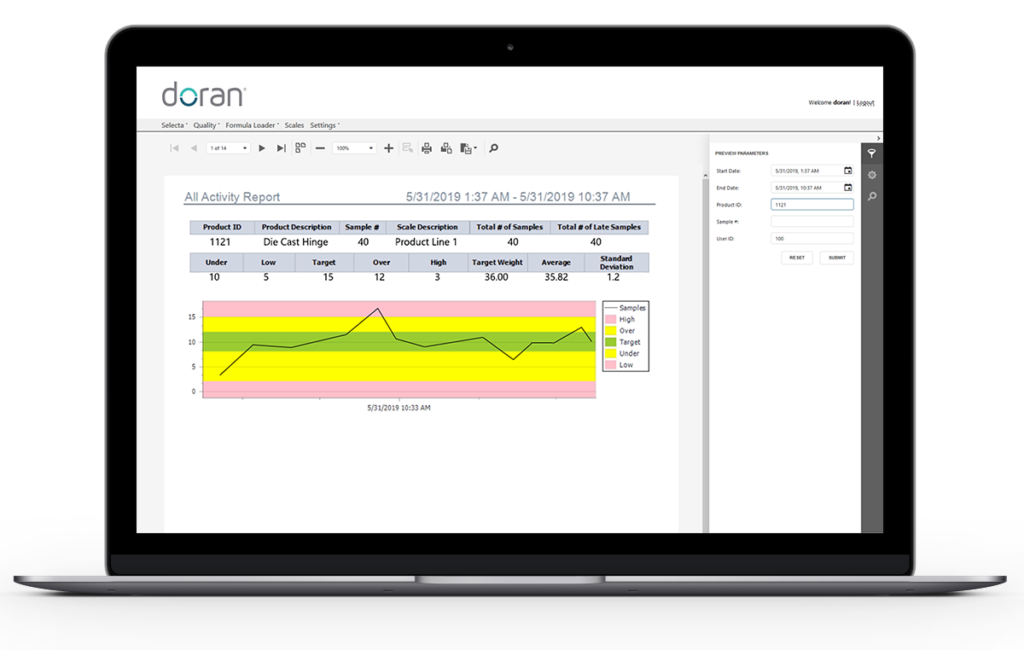The image size is (1024, 650).
Task: Toggle multi-page view mode icon
Action: (300, 148)
